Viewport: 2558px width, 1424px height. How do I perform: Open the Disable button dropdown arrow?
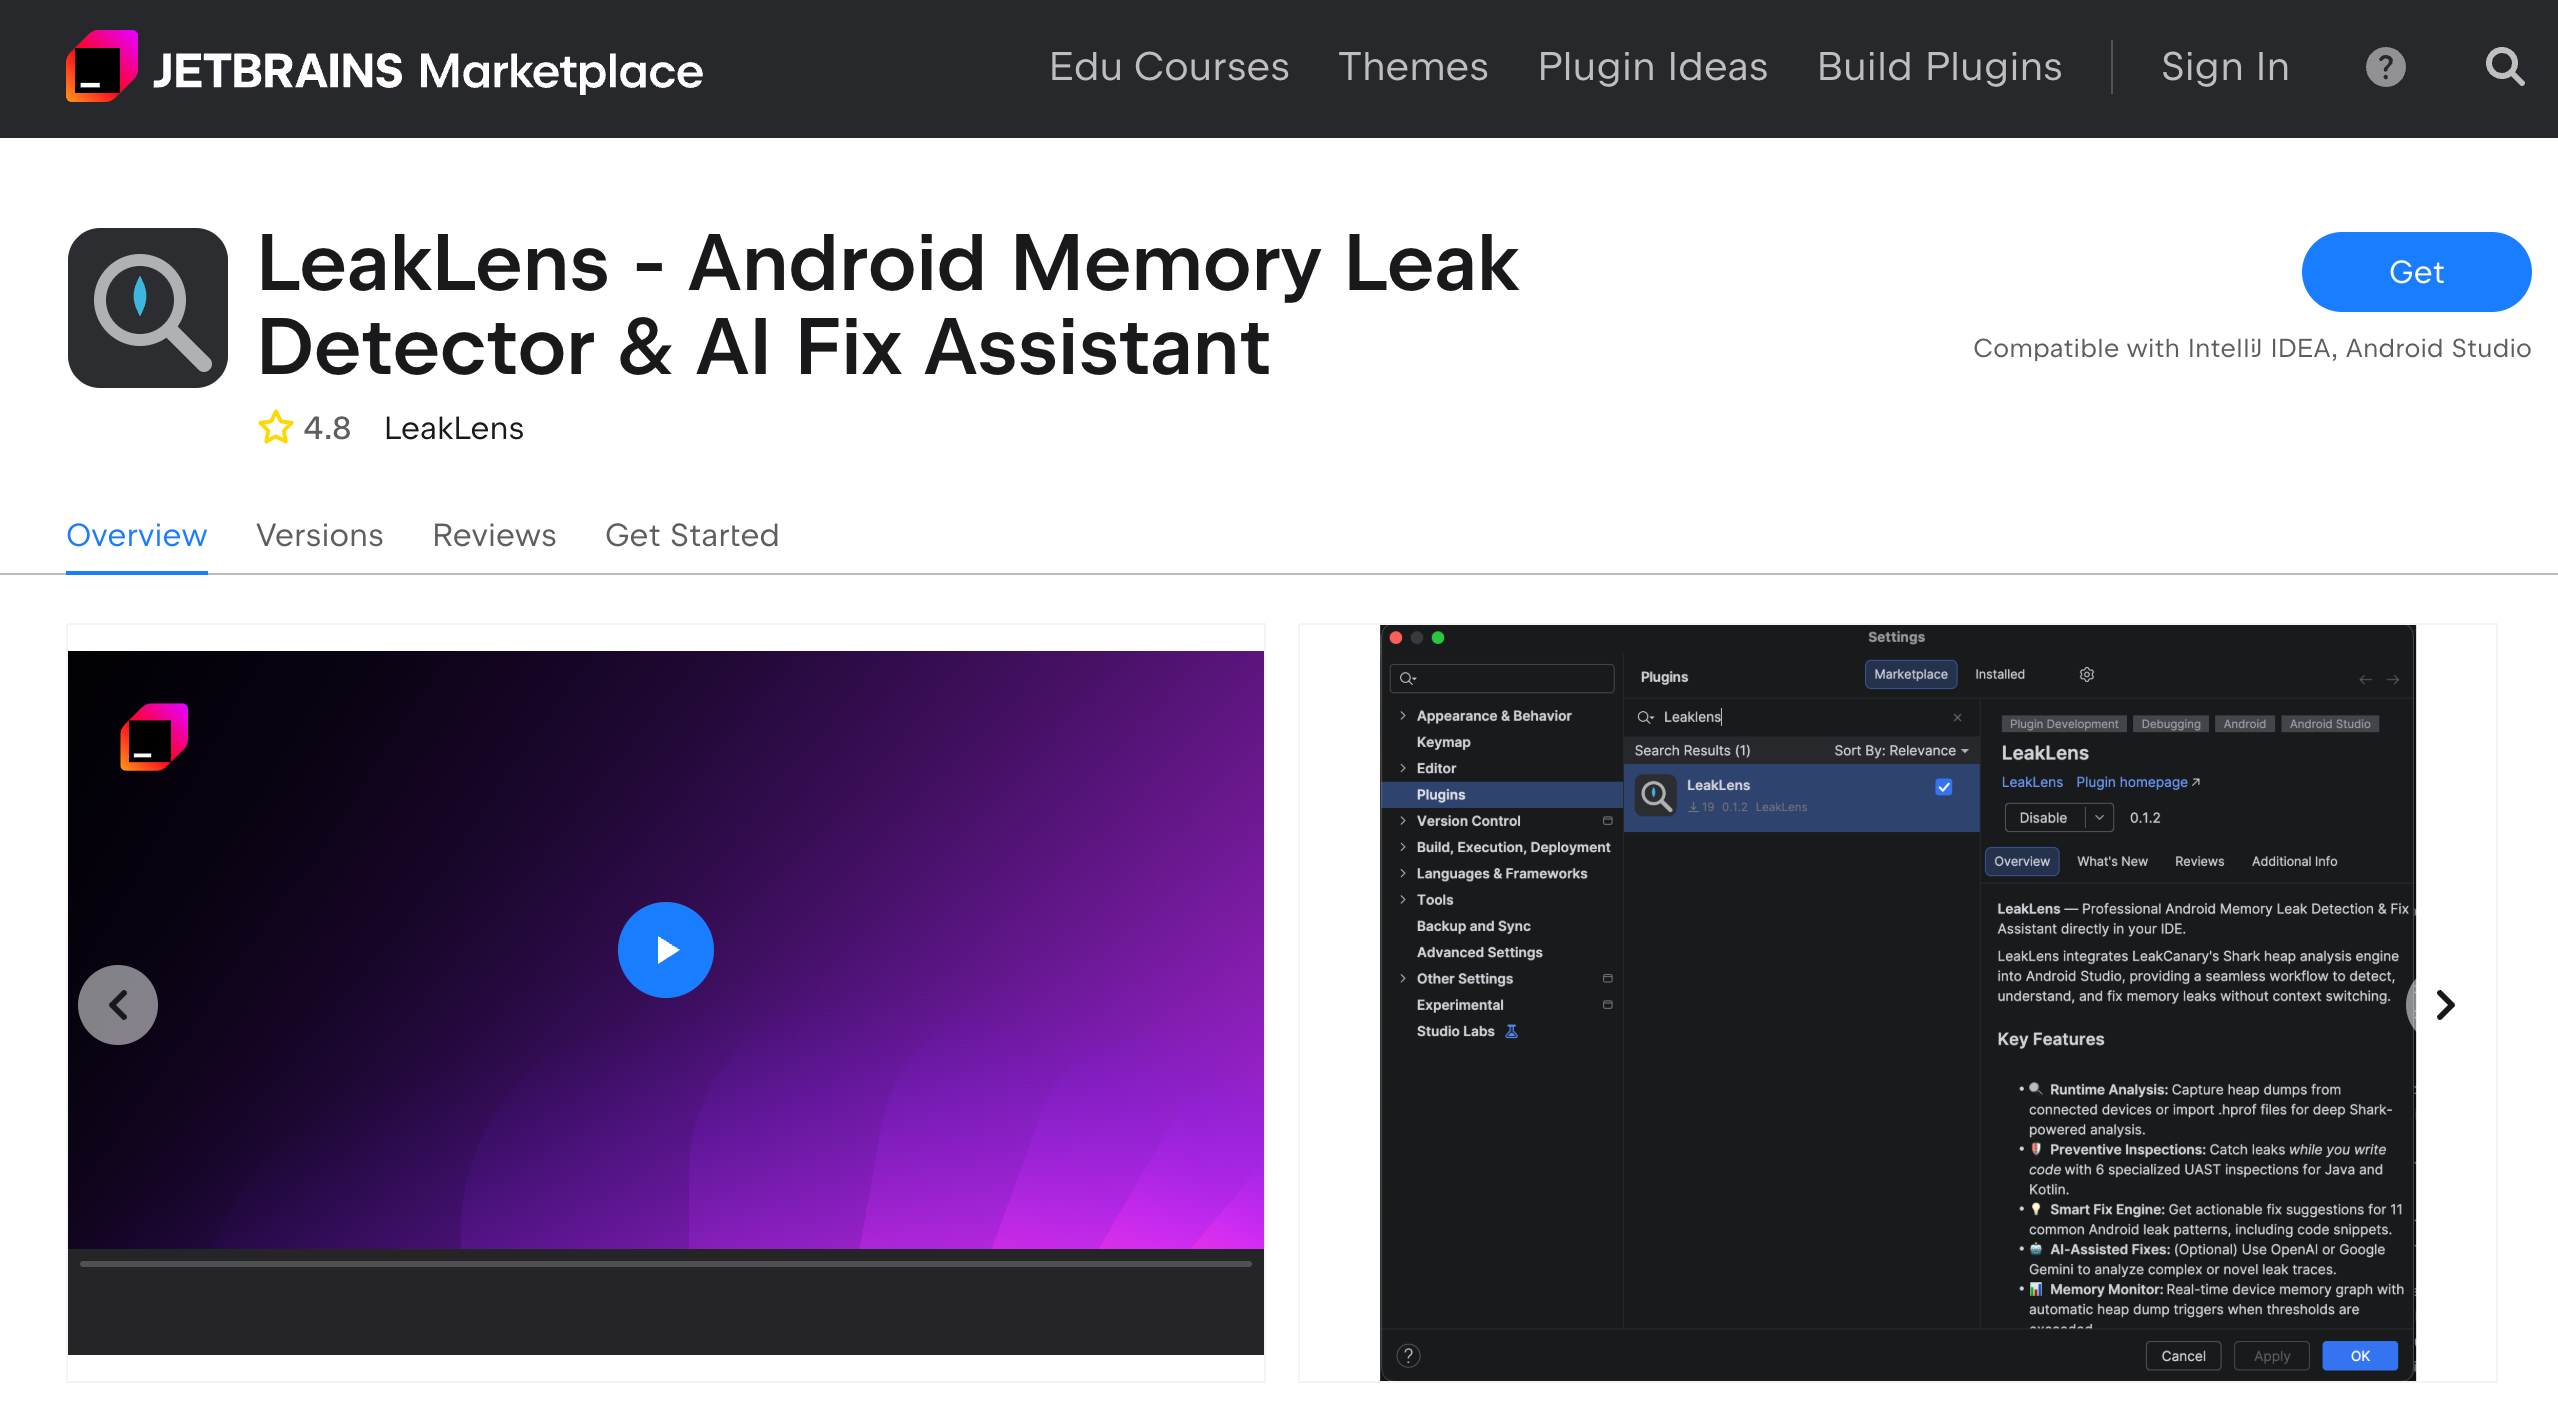2099,817
